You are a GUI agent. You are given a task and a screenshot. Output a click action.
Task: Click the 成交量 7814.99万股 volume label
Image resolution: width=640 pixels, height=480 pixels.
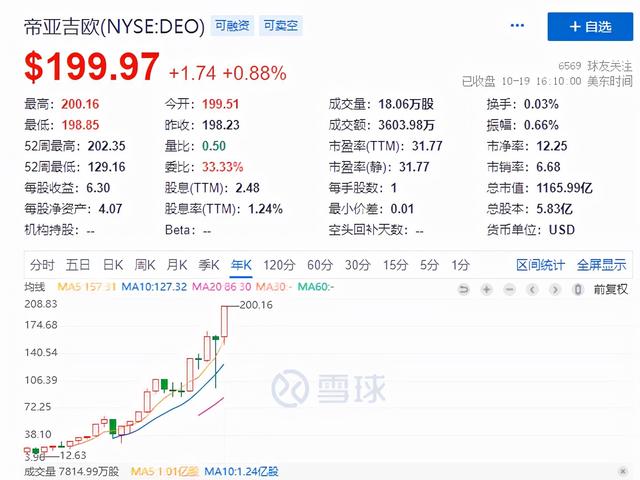[x=71, y=471]
